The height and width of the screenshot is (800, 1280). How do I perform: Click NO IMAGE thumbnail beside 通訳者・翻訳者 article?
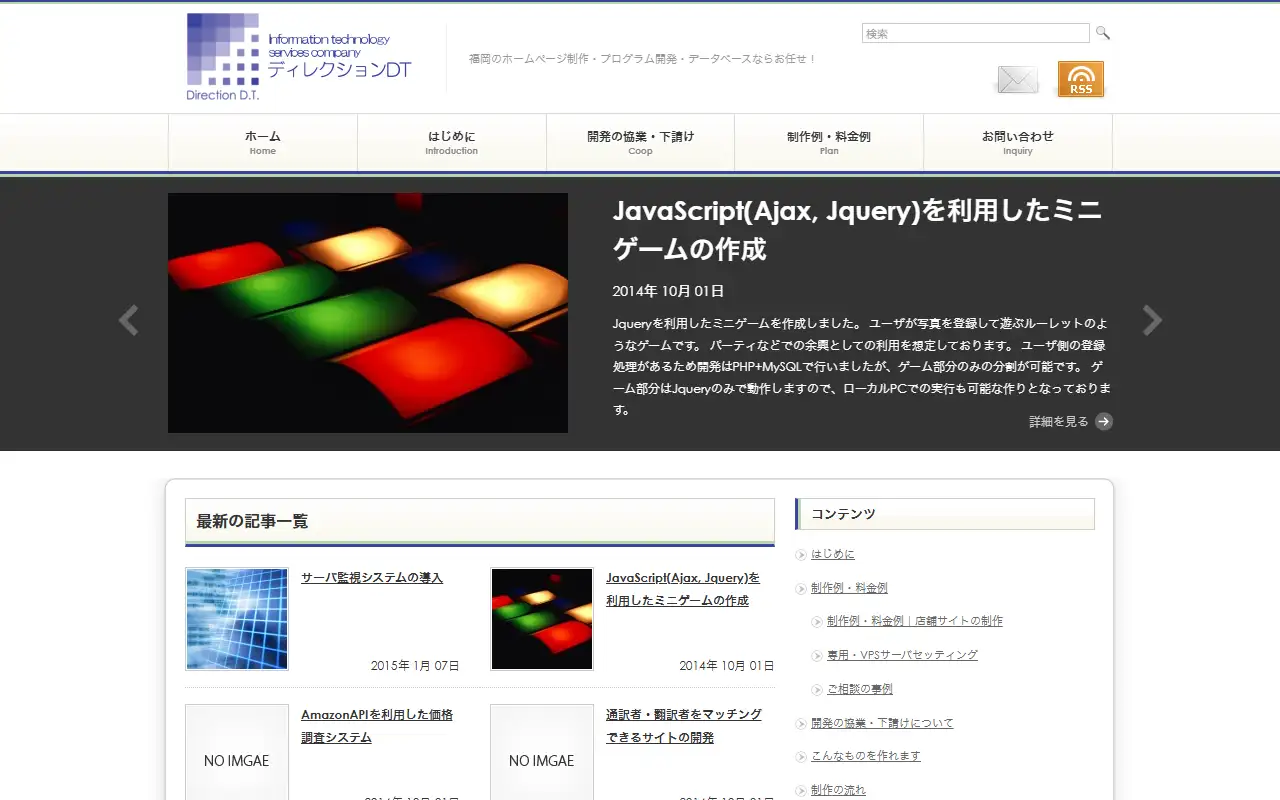542,752
